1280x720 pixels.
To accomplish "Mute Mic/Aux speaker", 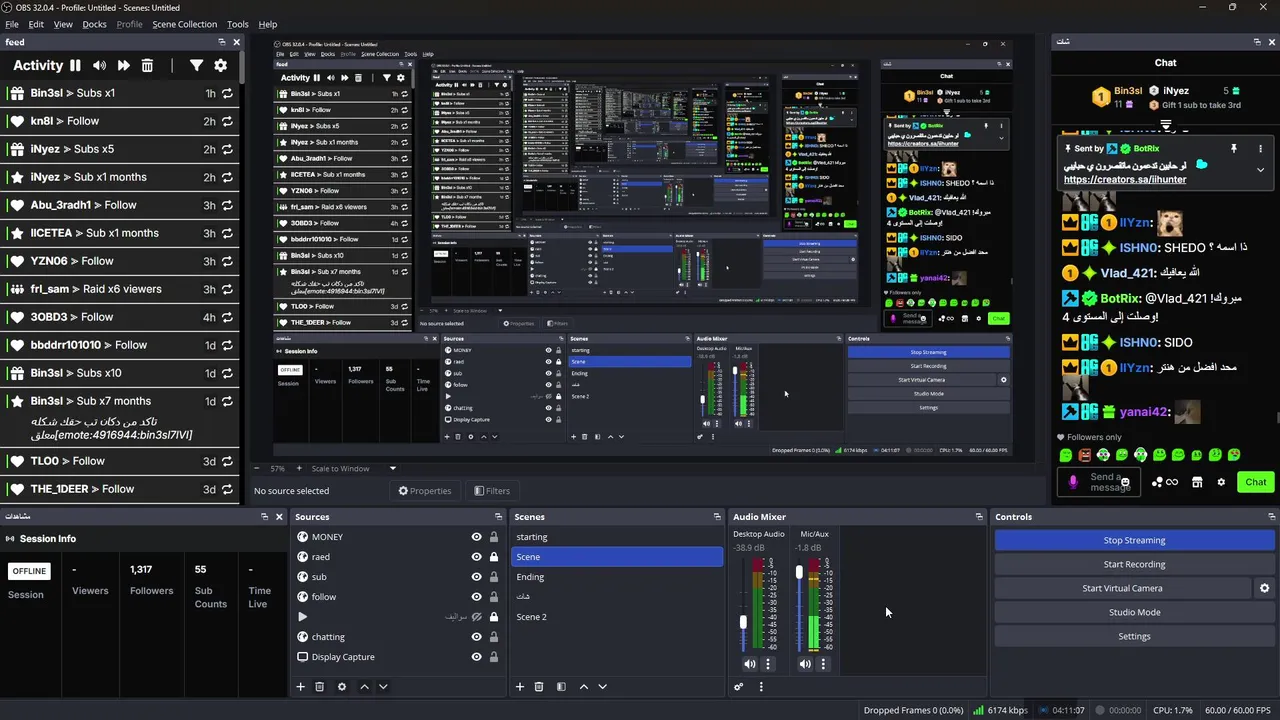I will click(x=805, y=664).
